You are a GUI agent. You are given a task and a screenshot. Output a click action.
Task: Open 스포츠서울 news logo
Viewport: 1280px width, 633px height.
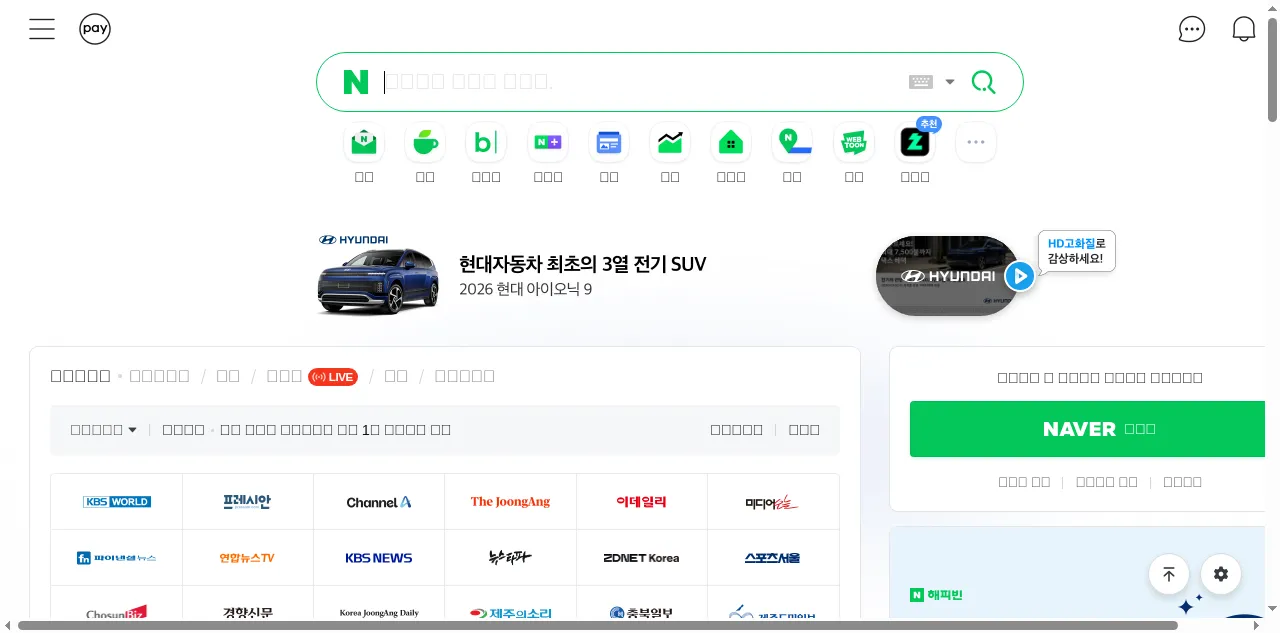tap(773, 558)
